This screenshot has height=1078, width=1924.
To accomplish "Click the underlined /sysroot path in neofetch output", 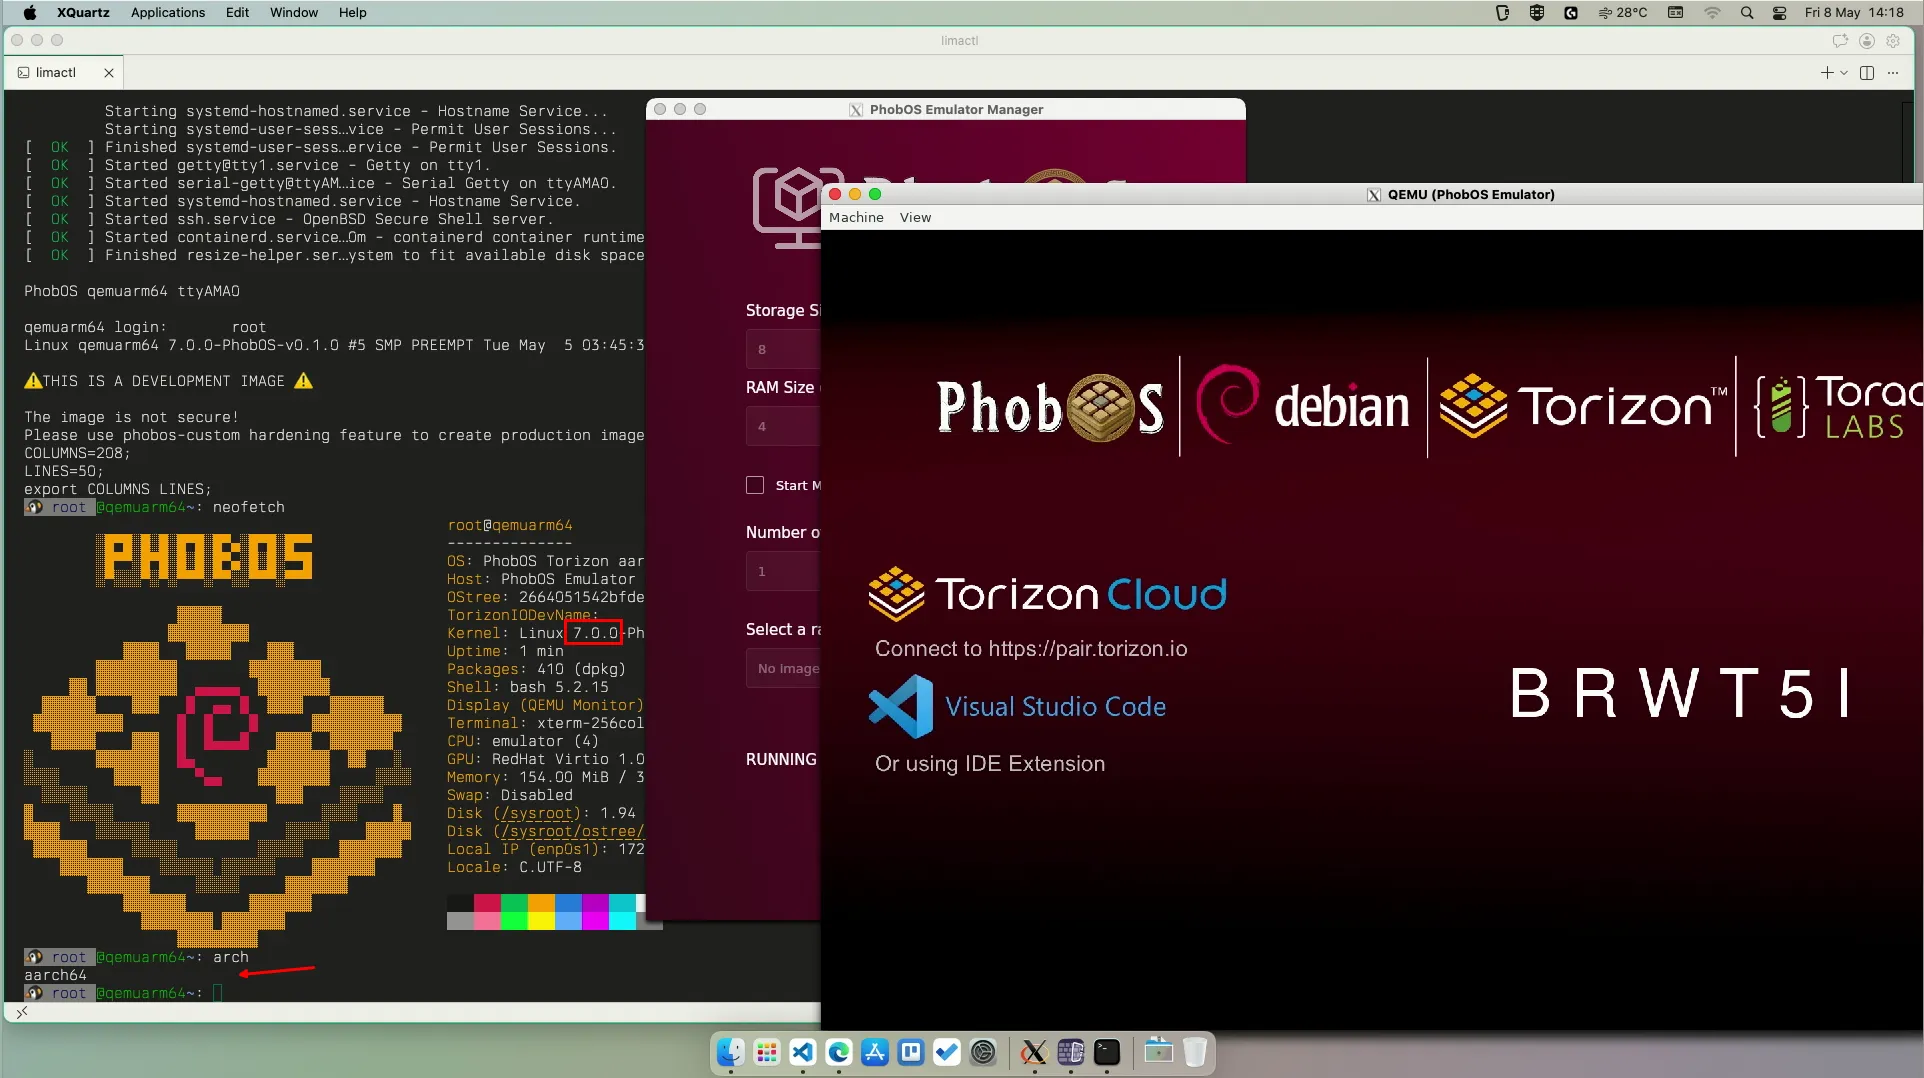I will 537,814.
